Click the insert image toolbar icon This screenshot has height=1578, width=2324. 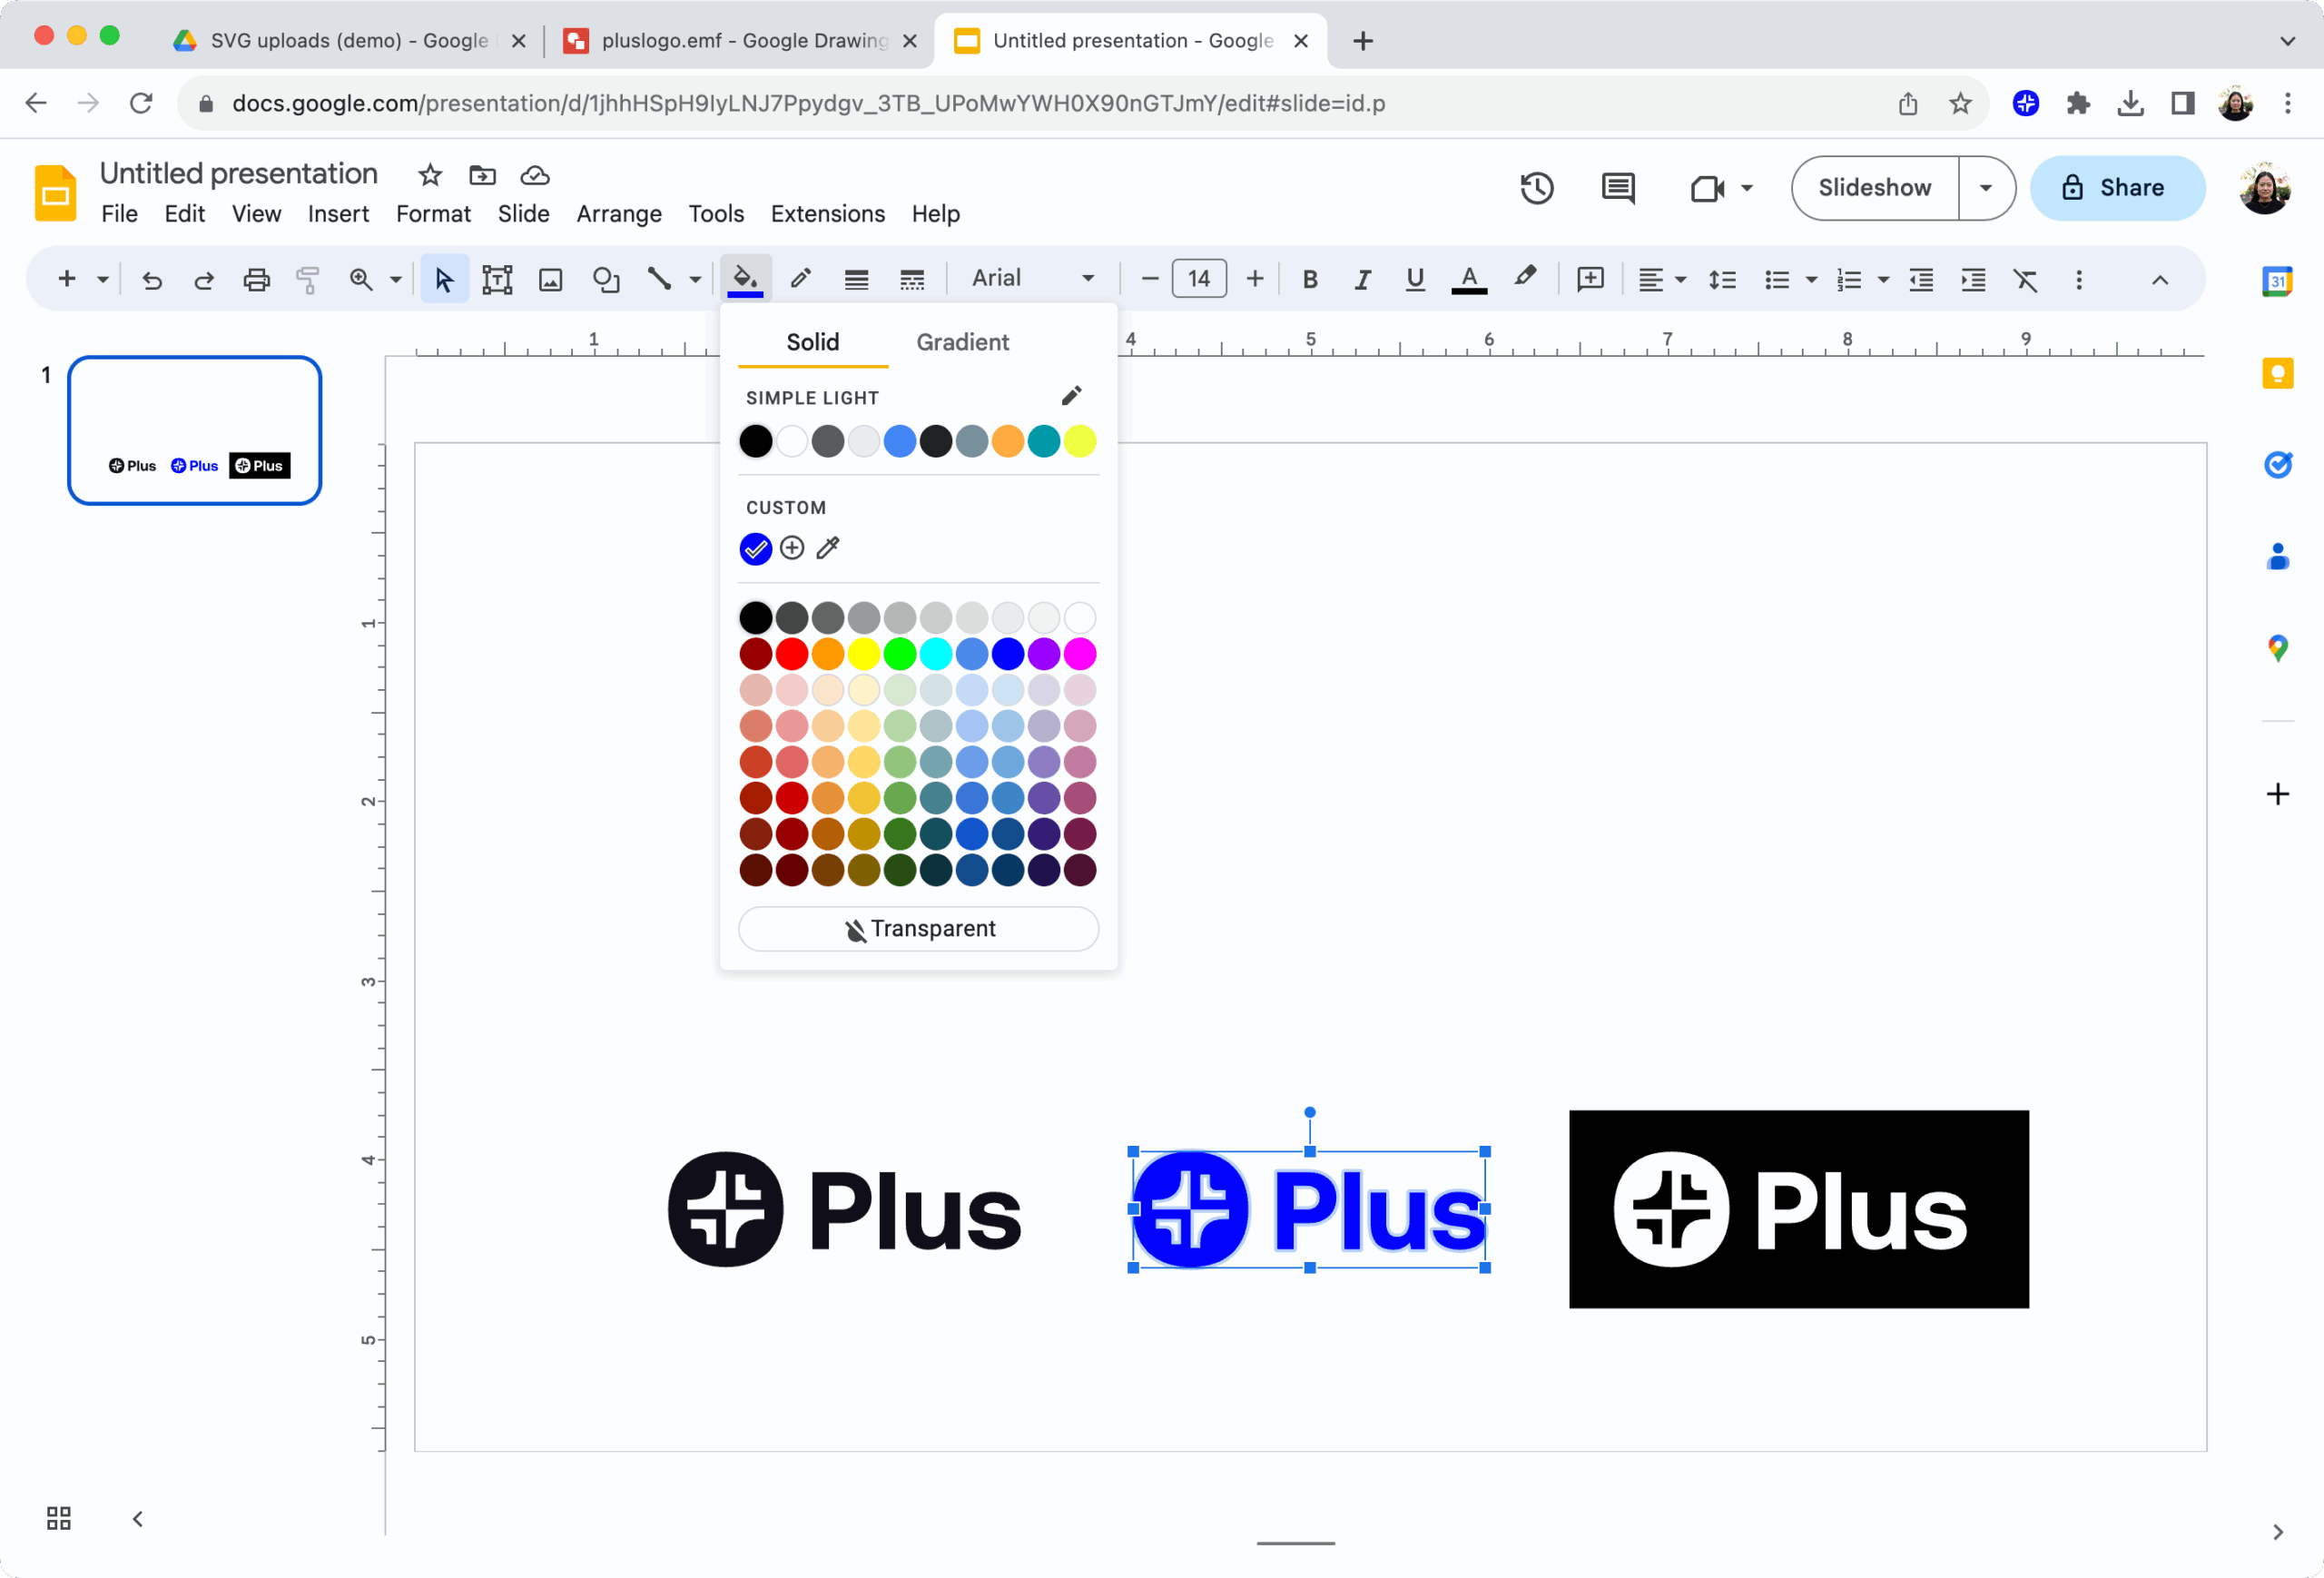point(551,279)
